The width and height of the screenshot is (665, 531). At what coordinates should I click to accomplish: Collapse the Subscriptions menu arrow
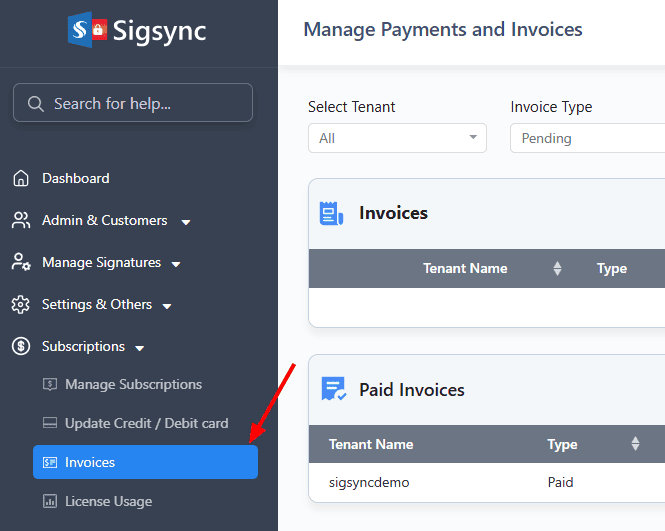click(140, 348)
